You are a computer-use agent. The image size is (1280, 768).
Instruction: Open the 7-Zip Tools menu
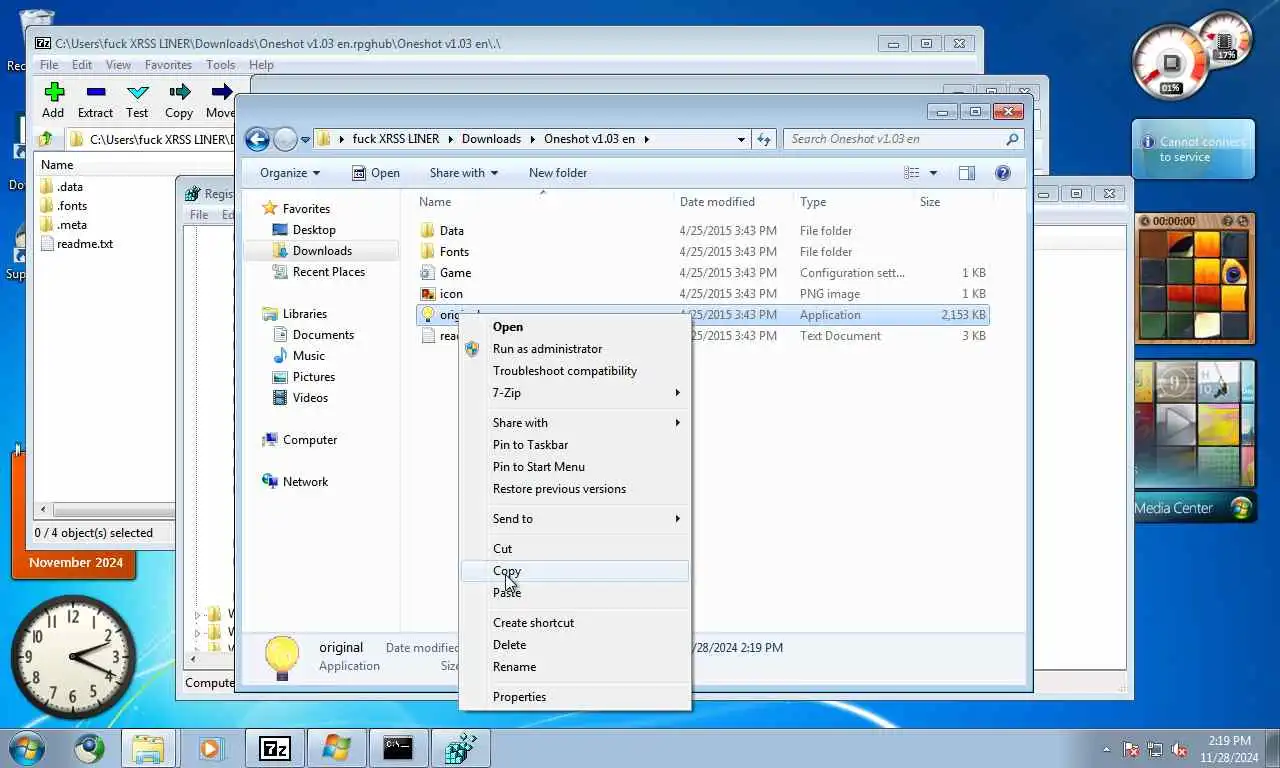pyautogui.click(x=220, y=65)
